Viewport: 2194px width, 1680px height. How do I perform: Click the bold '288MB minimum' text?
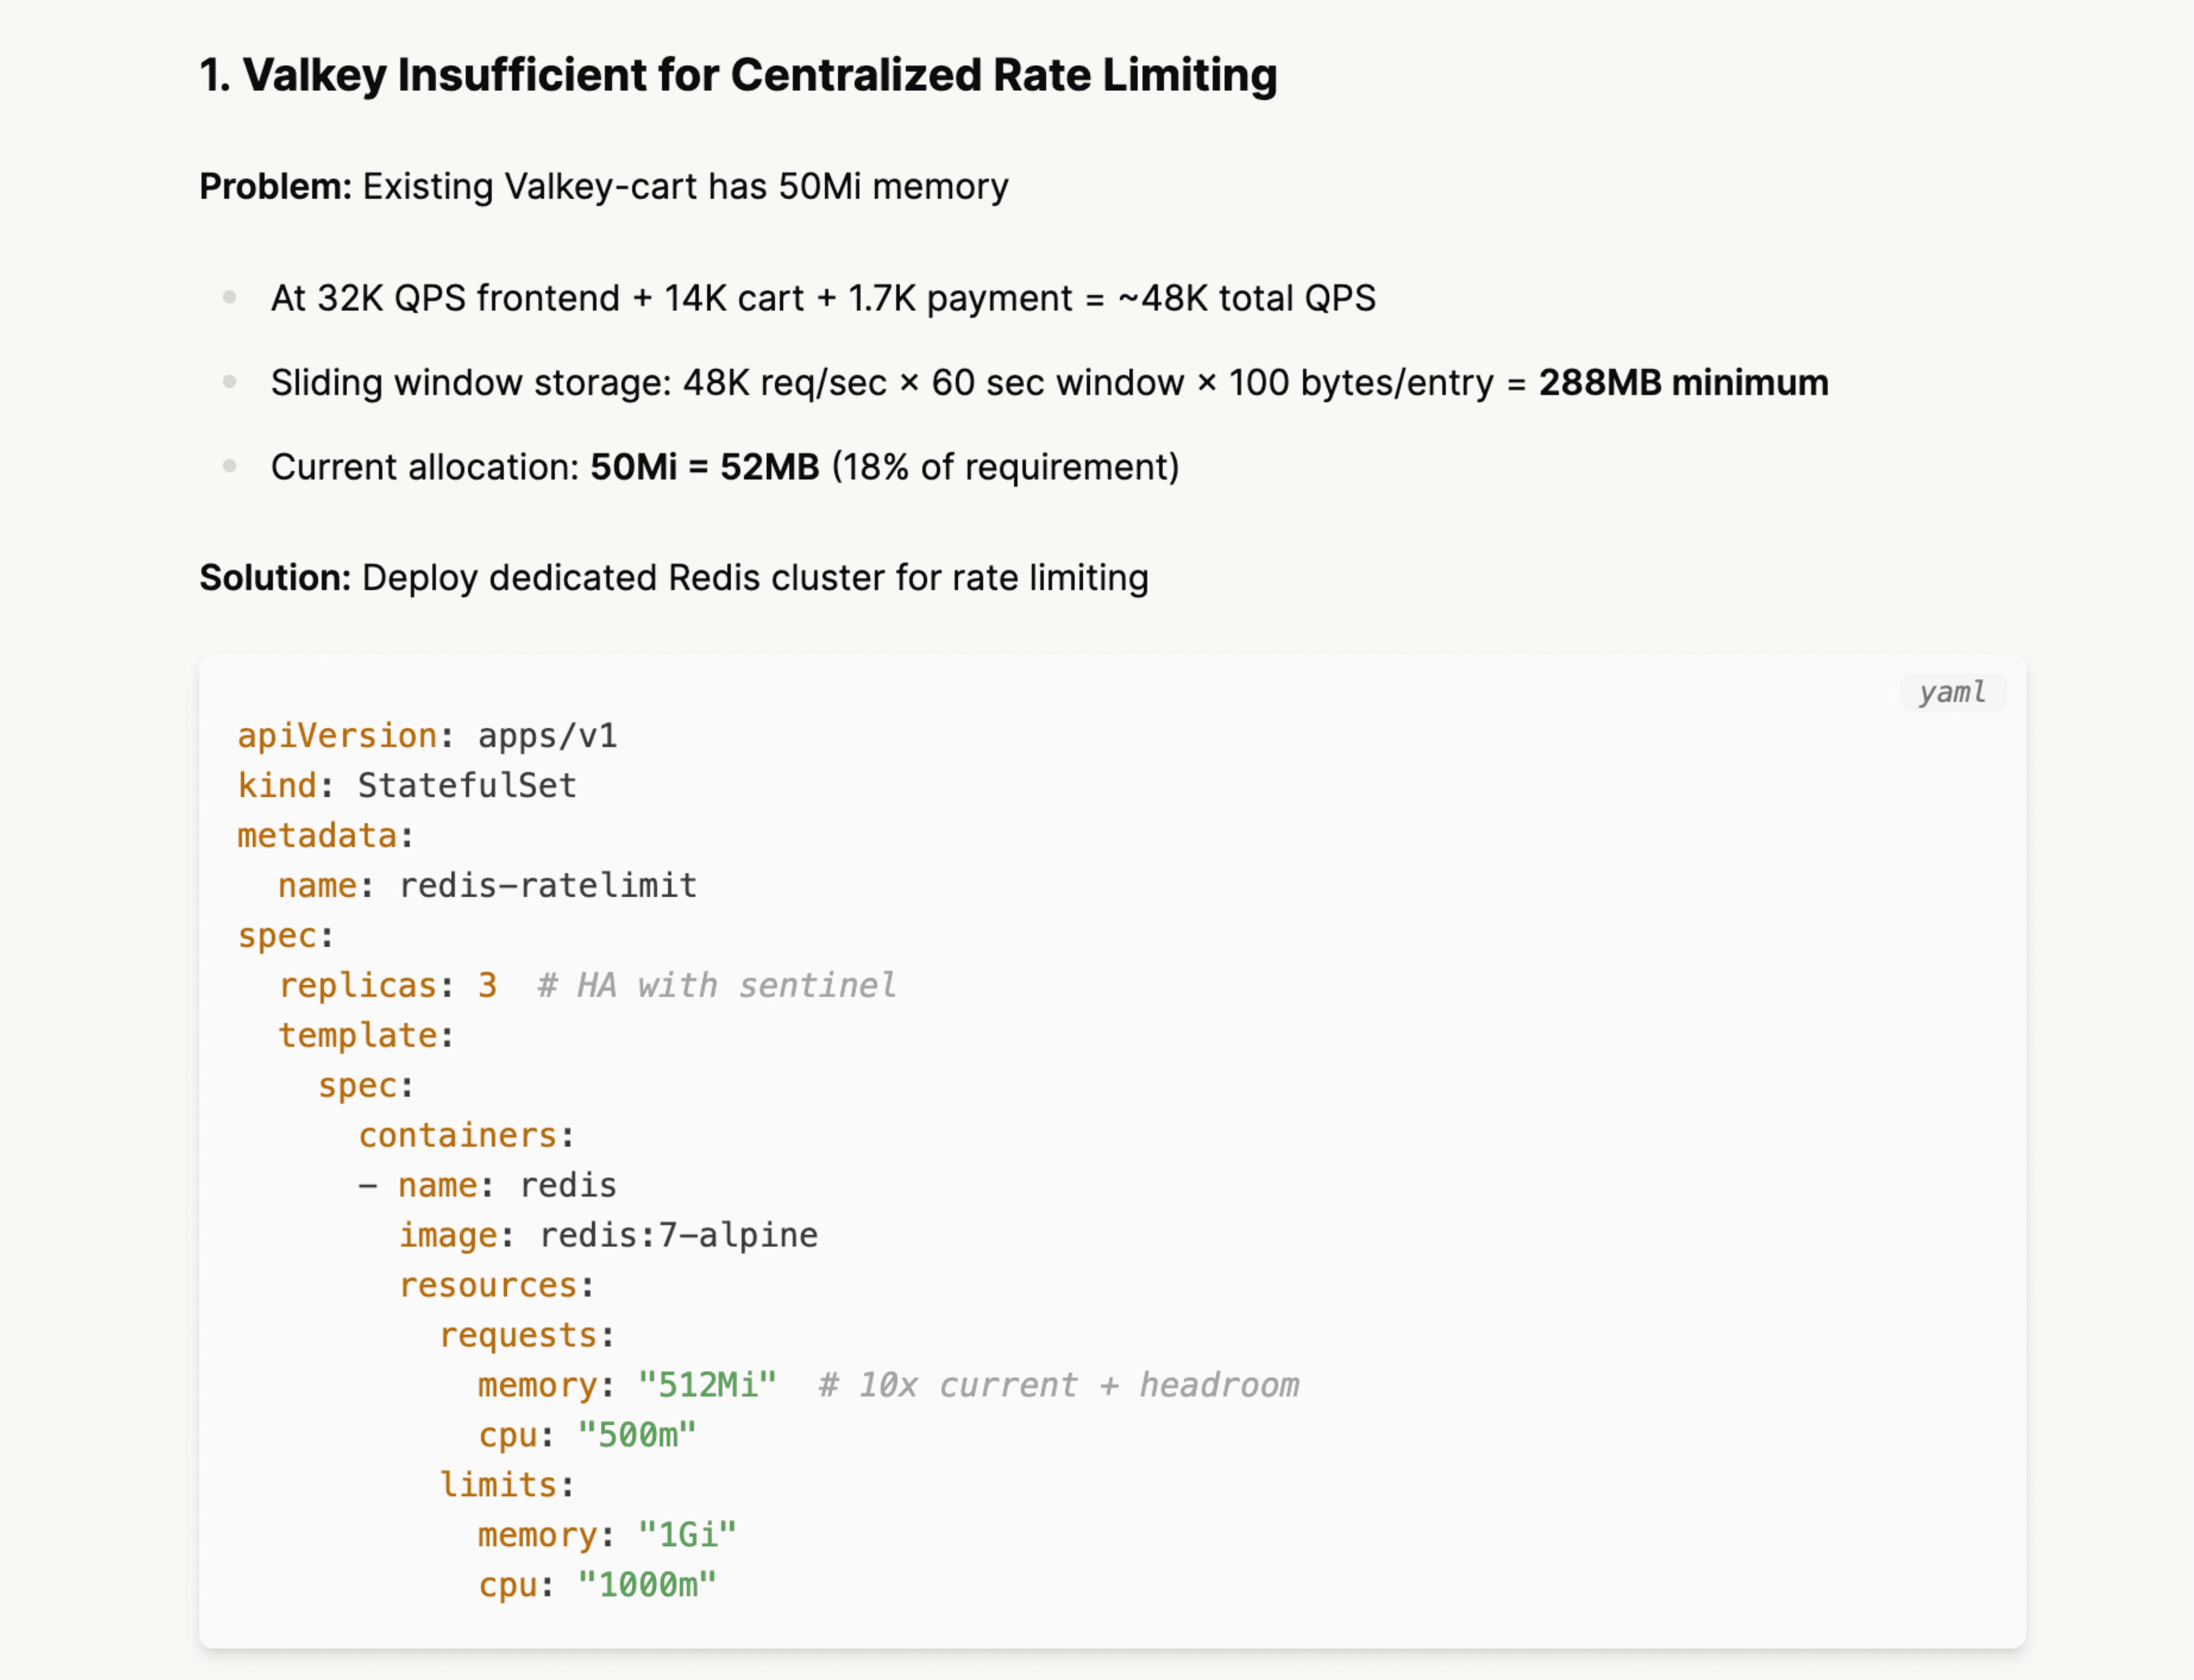coord(1683,382)
